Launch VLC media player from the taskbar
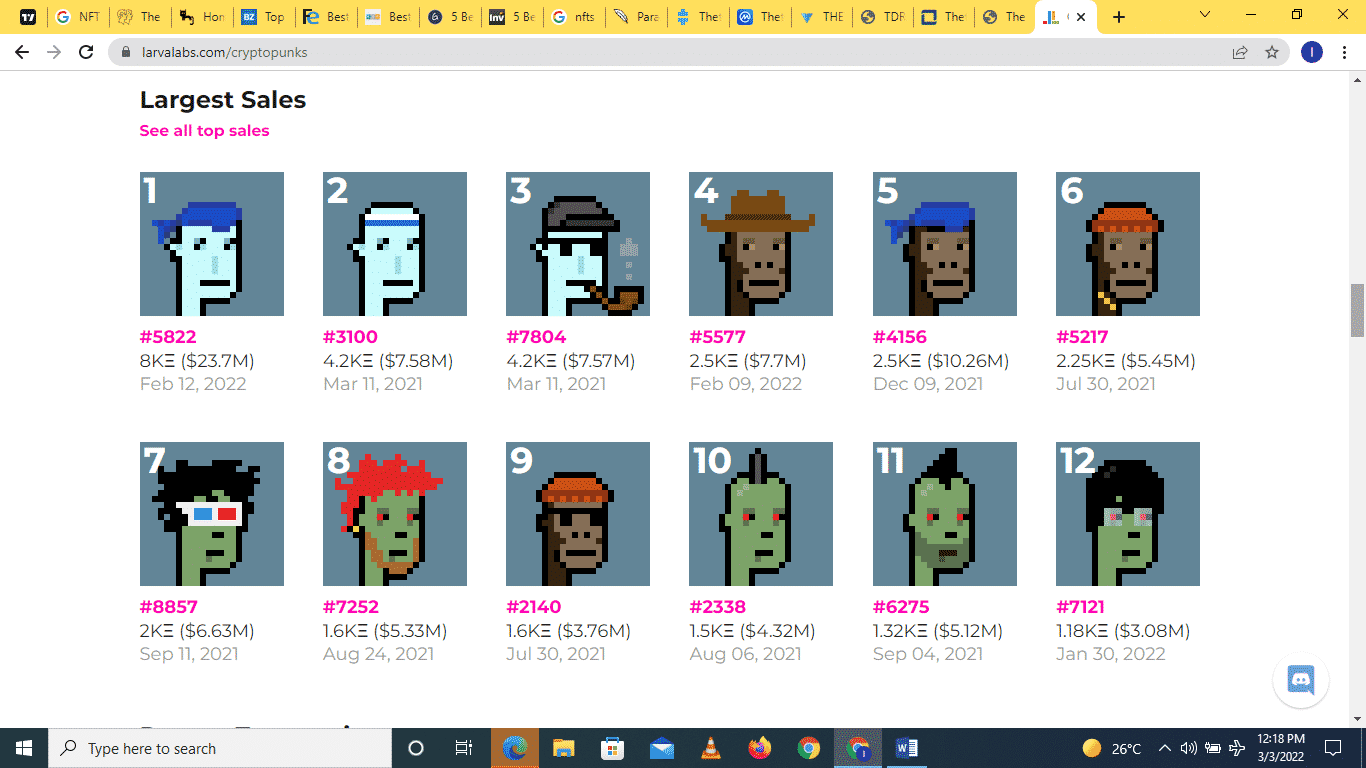 pyautogui.click(x=711, y=748)
